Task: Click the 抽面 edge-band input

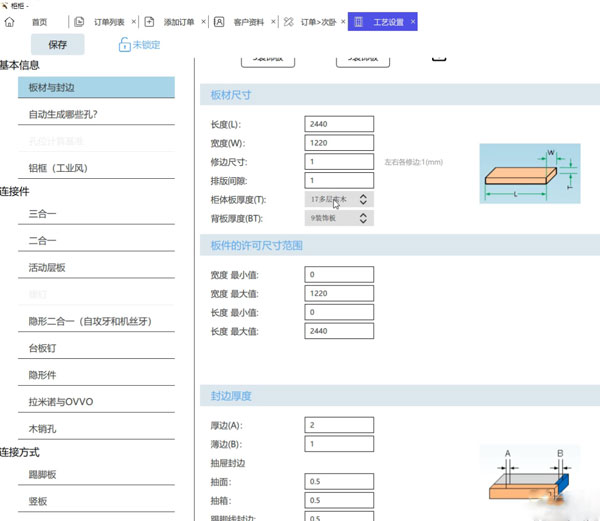Action: (x=339, y=481)
